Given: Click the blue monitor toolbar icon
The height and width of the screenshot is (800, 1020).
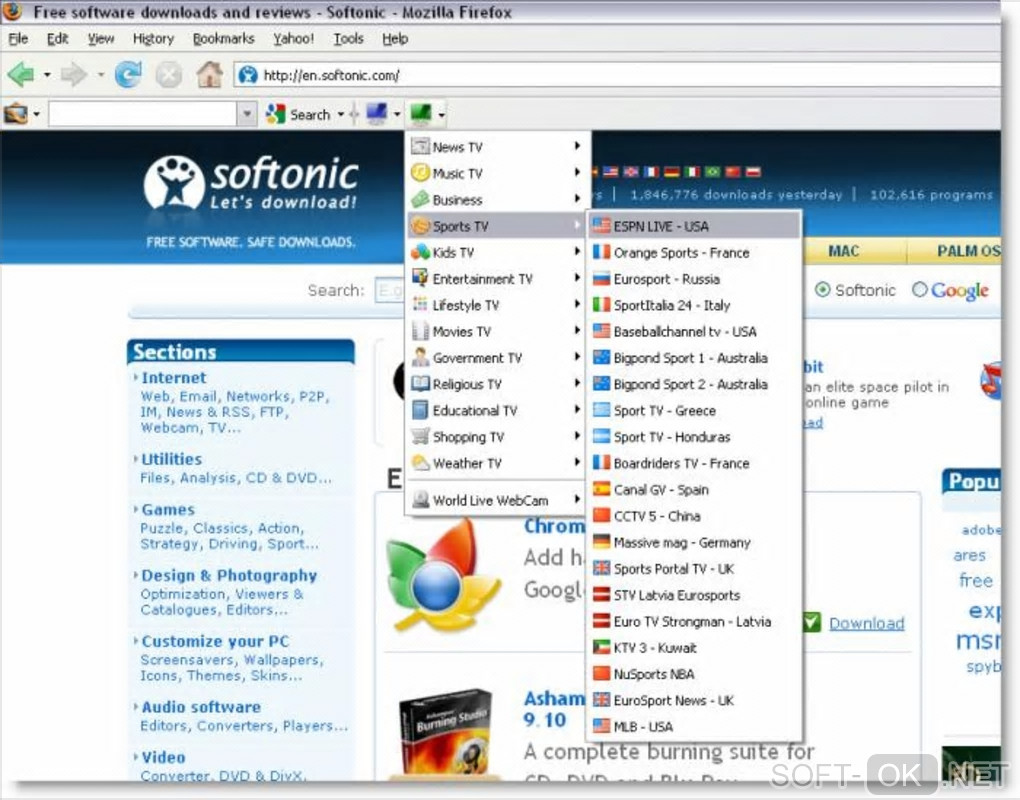Looking at the screenshot, I should 377,114.
